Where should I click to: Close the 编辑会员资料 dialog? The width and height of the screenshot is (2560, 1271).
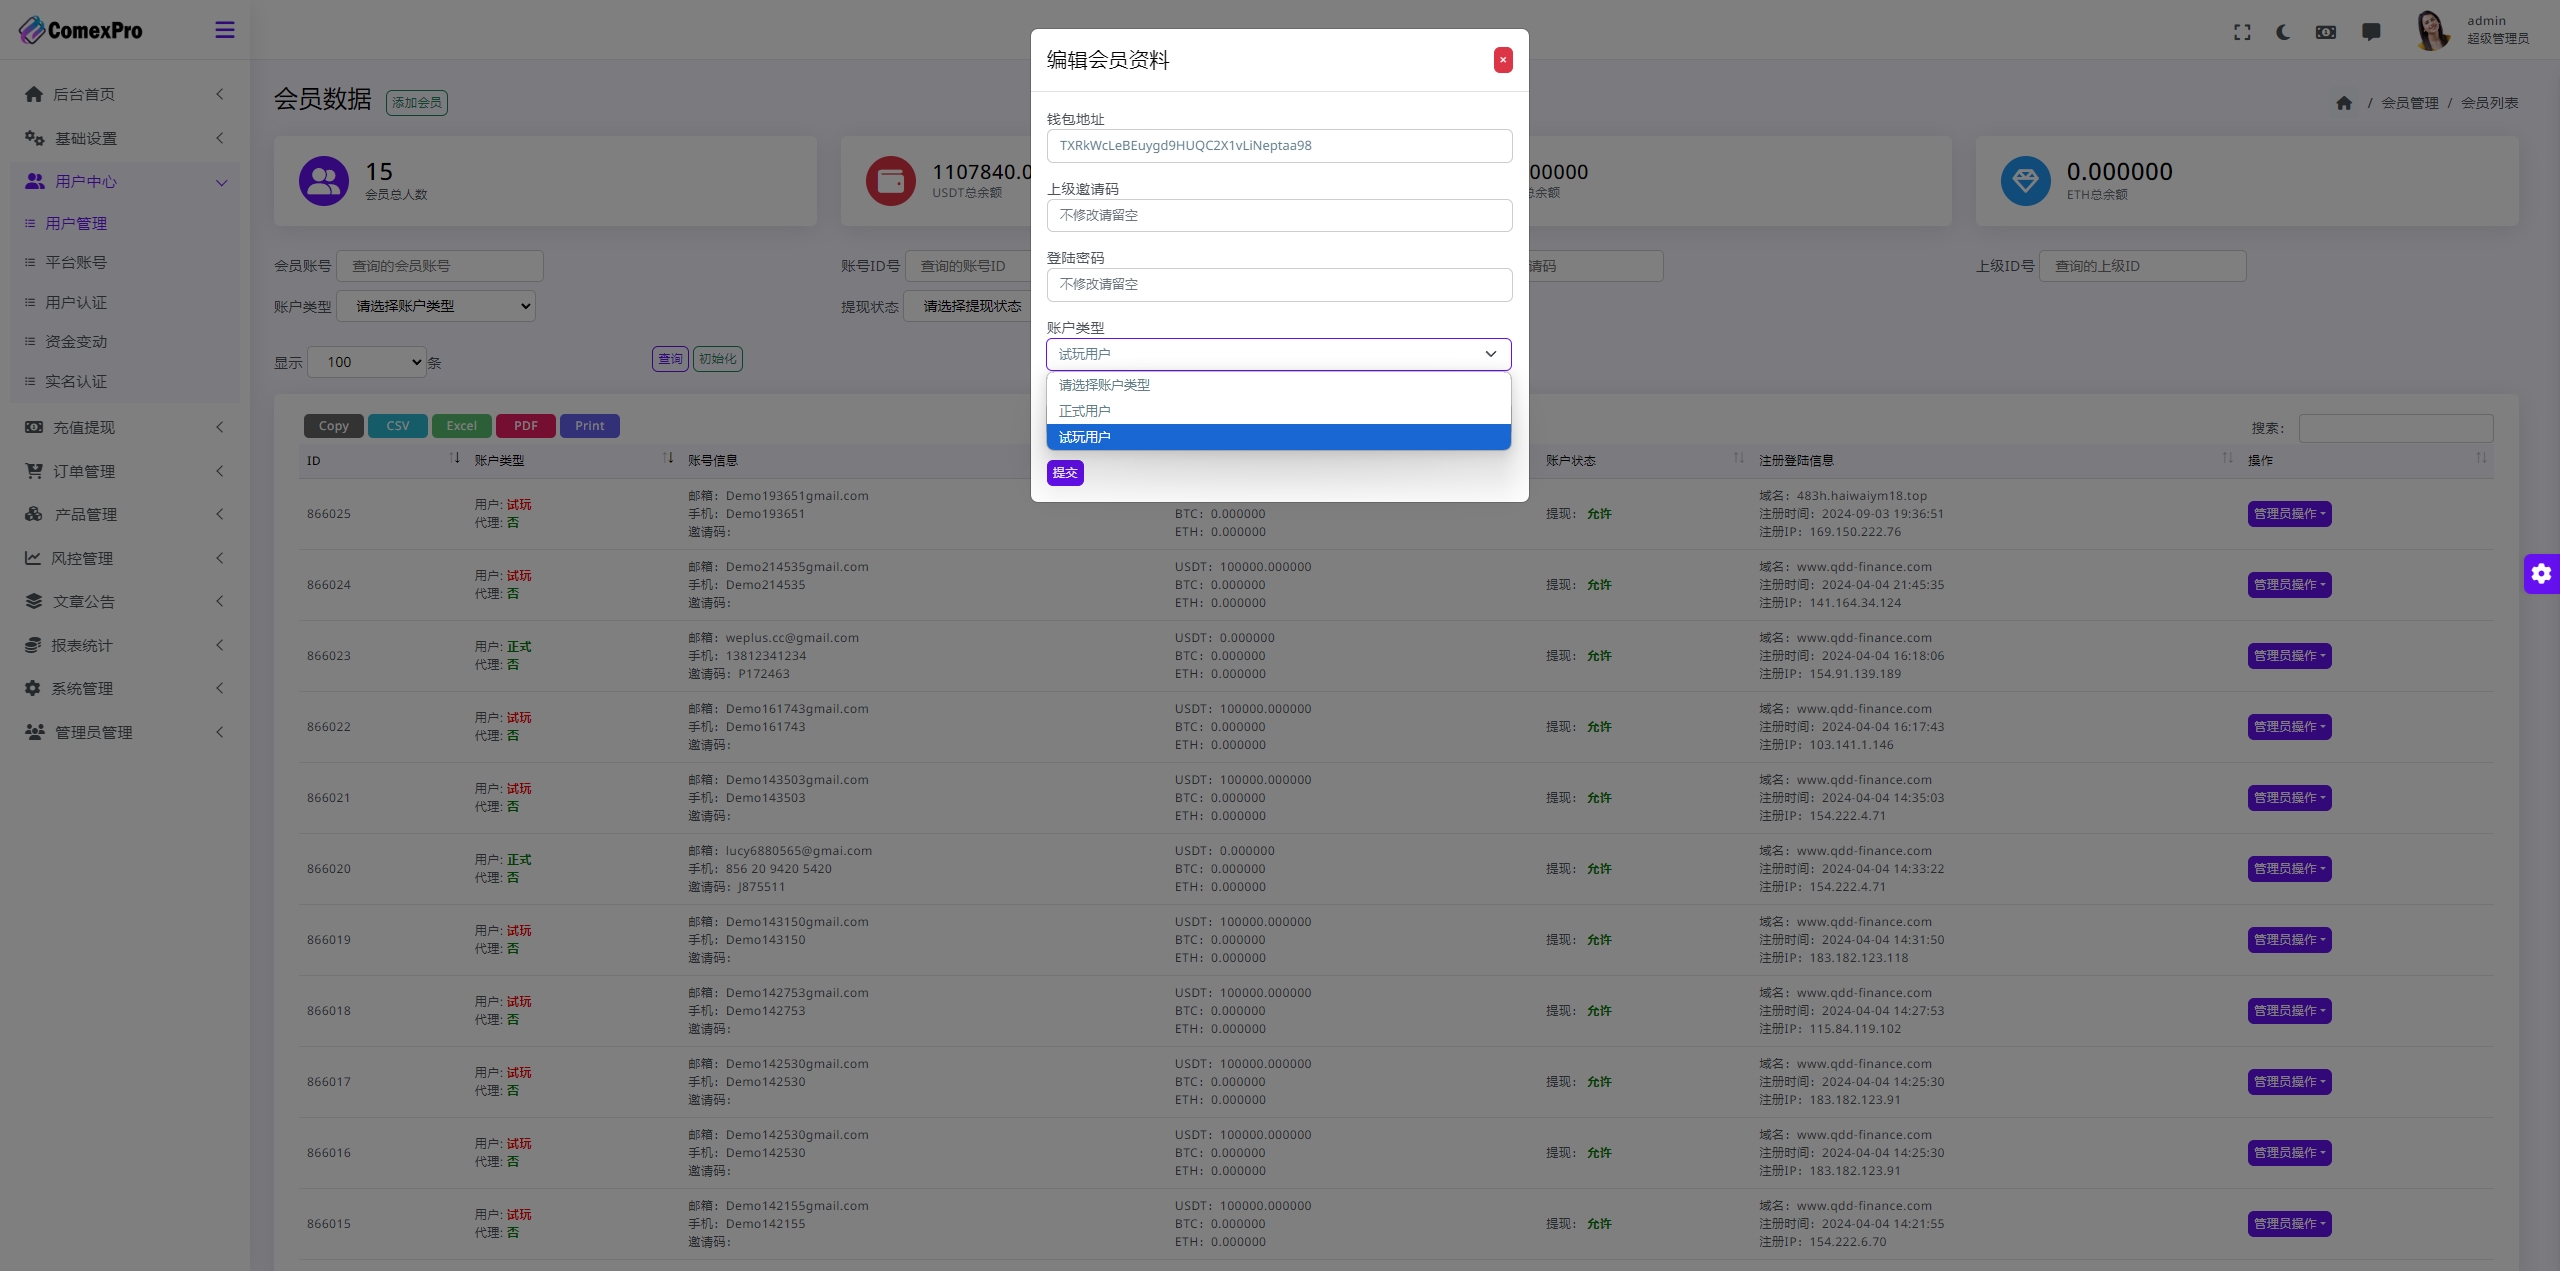tap(1504, 60)
